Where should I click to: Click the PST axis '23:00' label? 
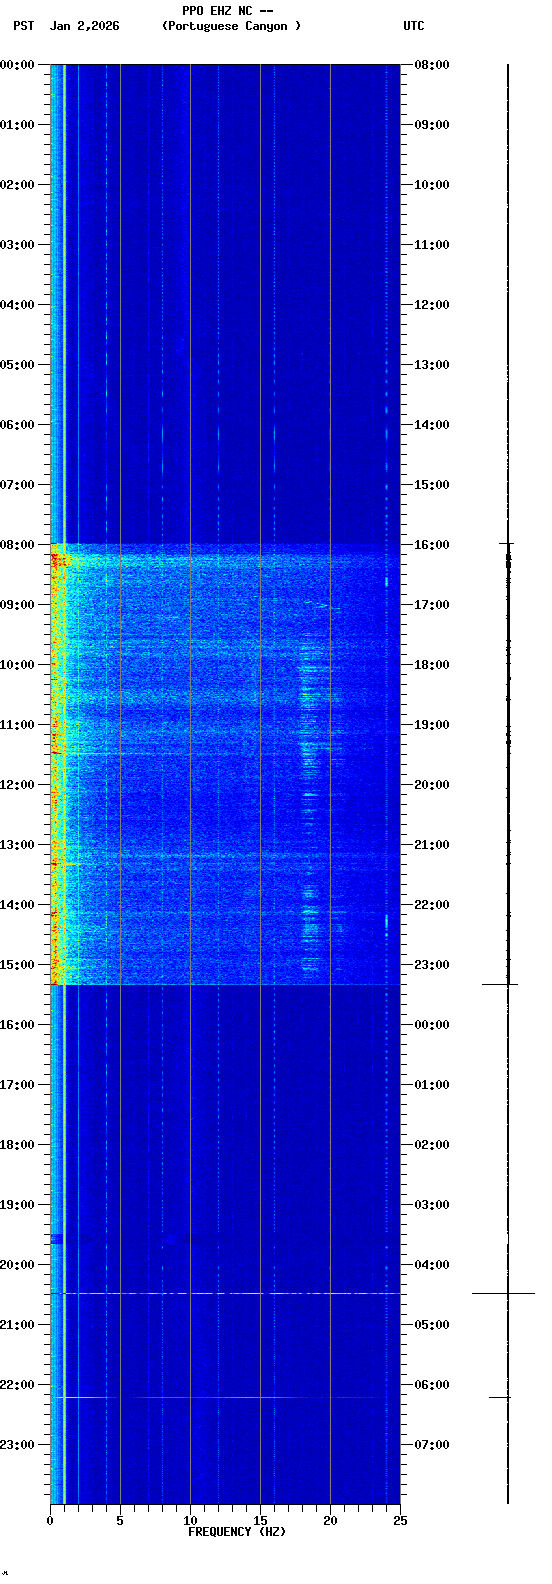[18, 1445]
